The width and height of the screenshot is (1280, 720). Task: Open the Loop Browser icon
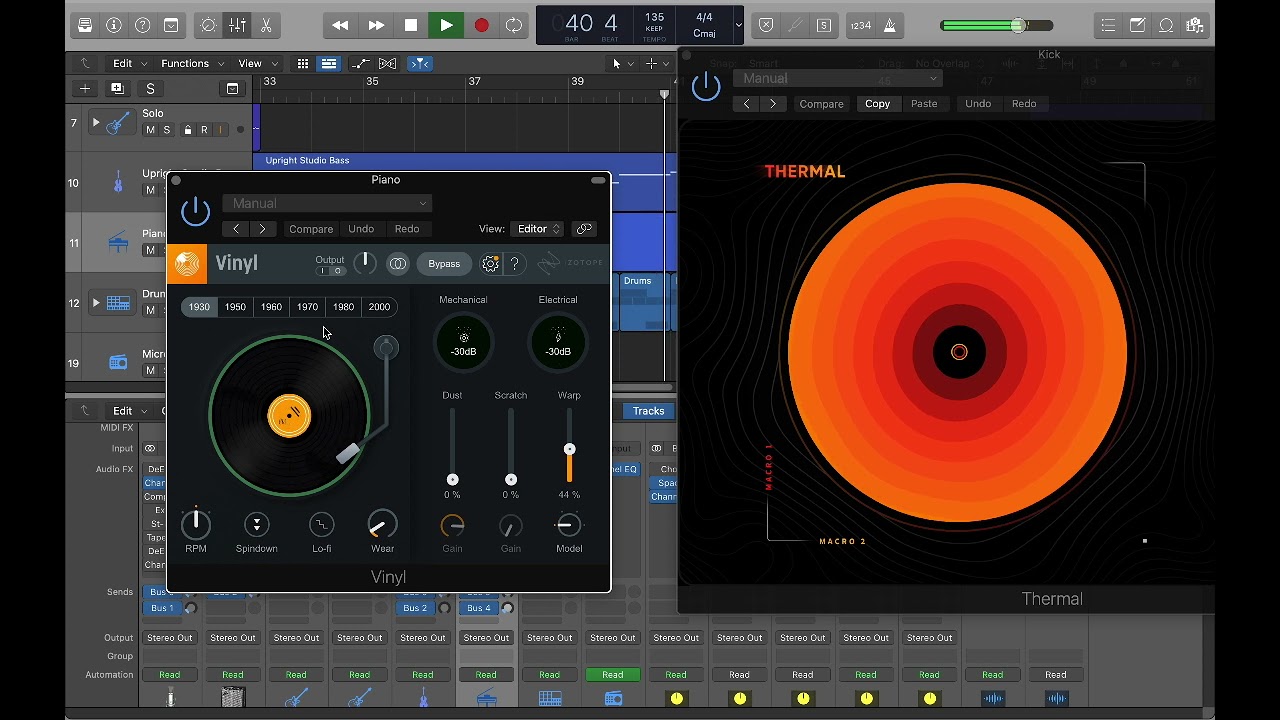[1166, 25]
